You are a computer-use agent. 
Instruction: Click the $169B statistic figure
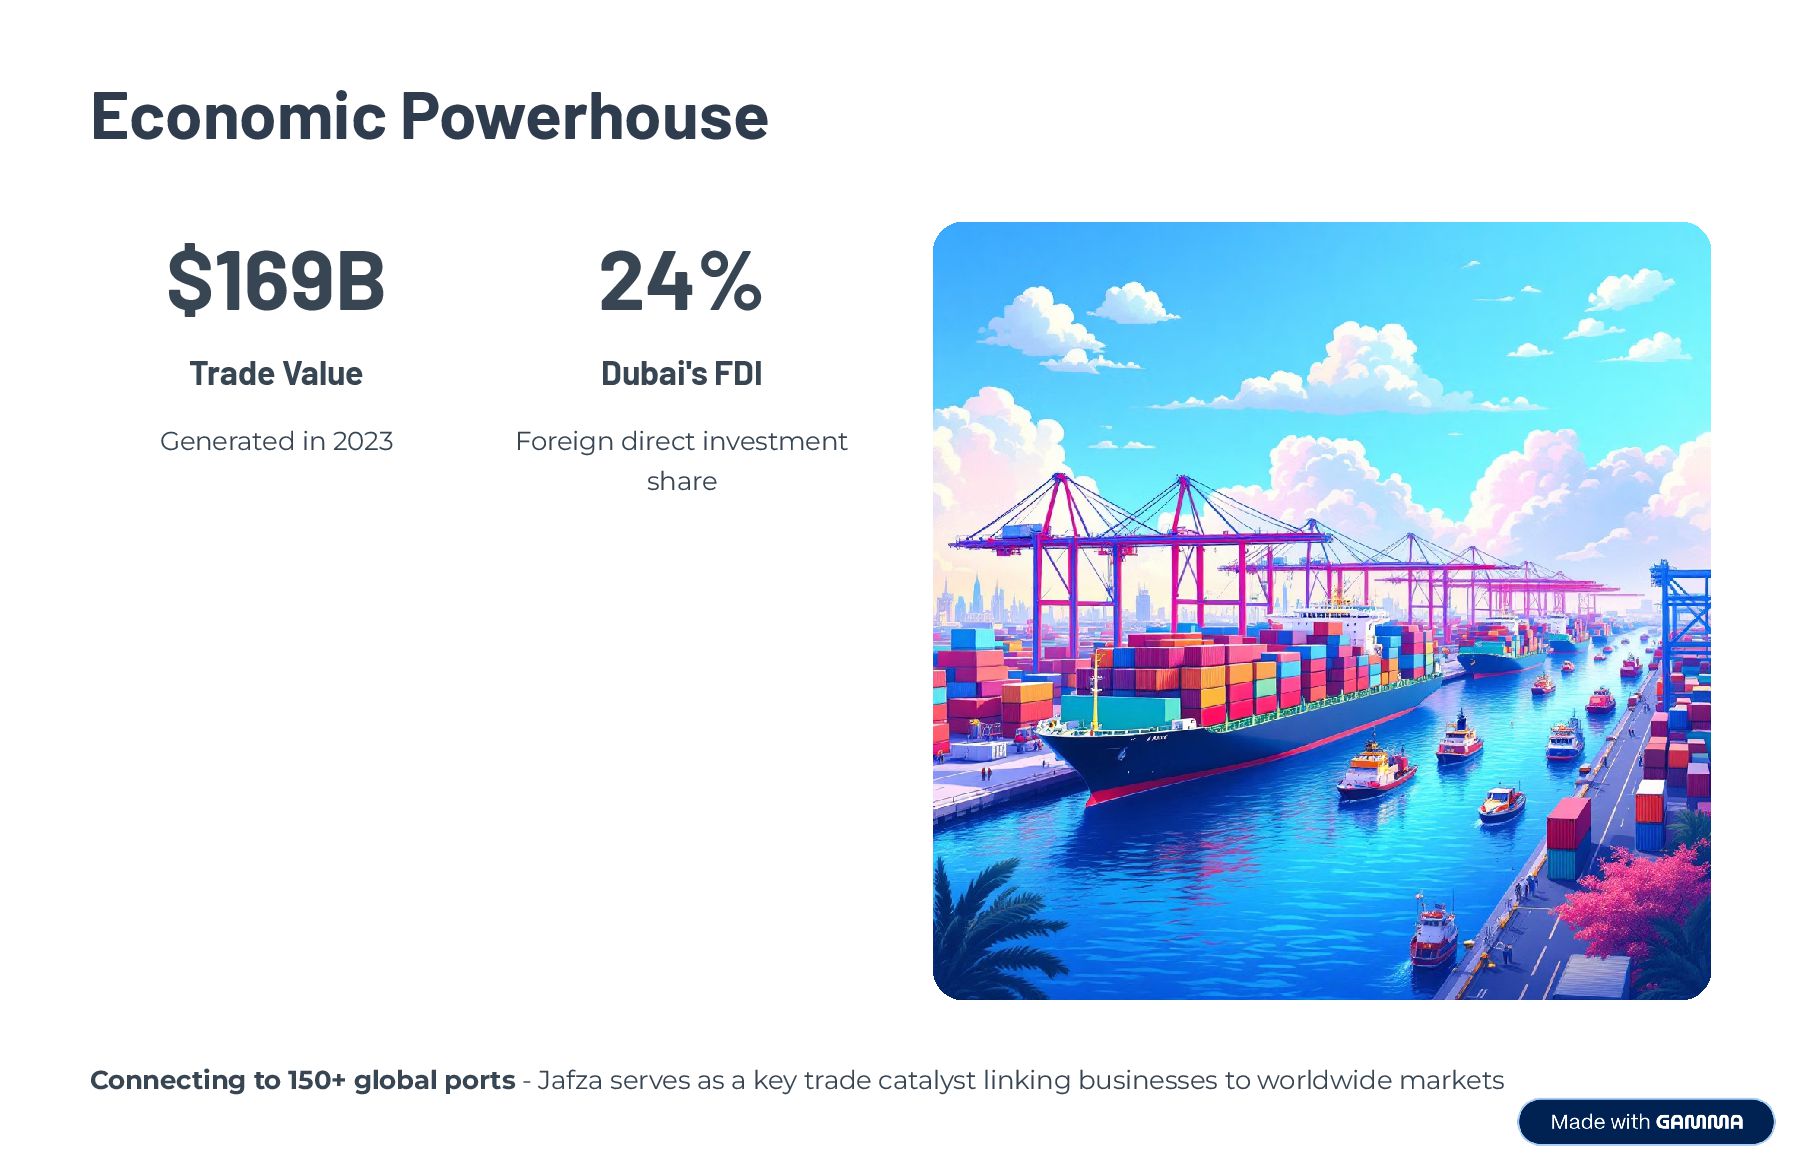click(276, 280)
